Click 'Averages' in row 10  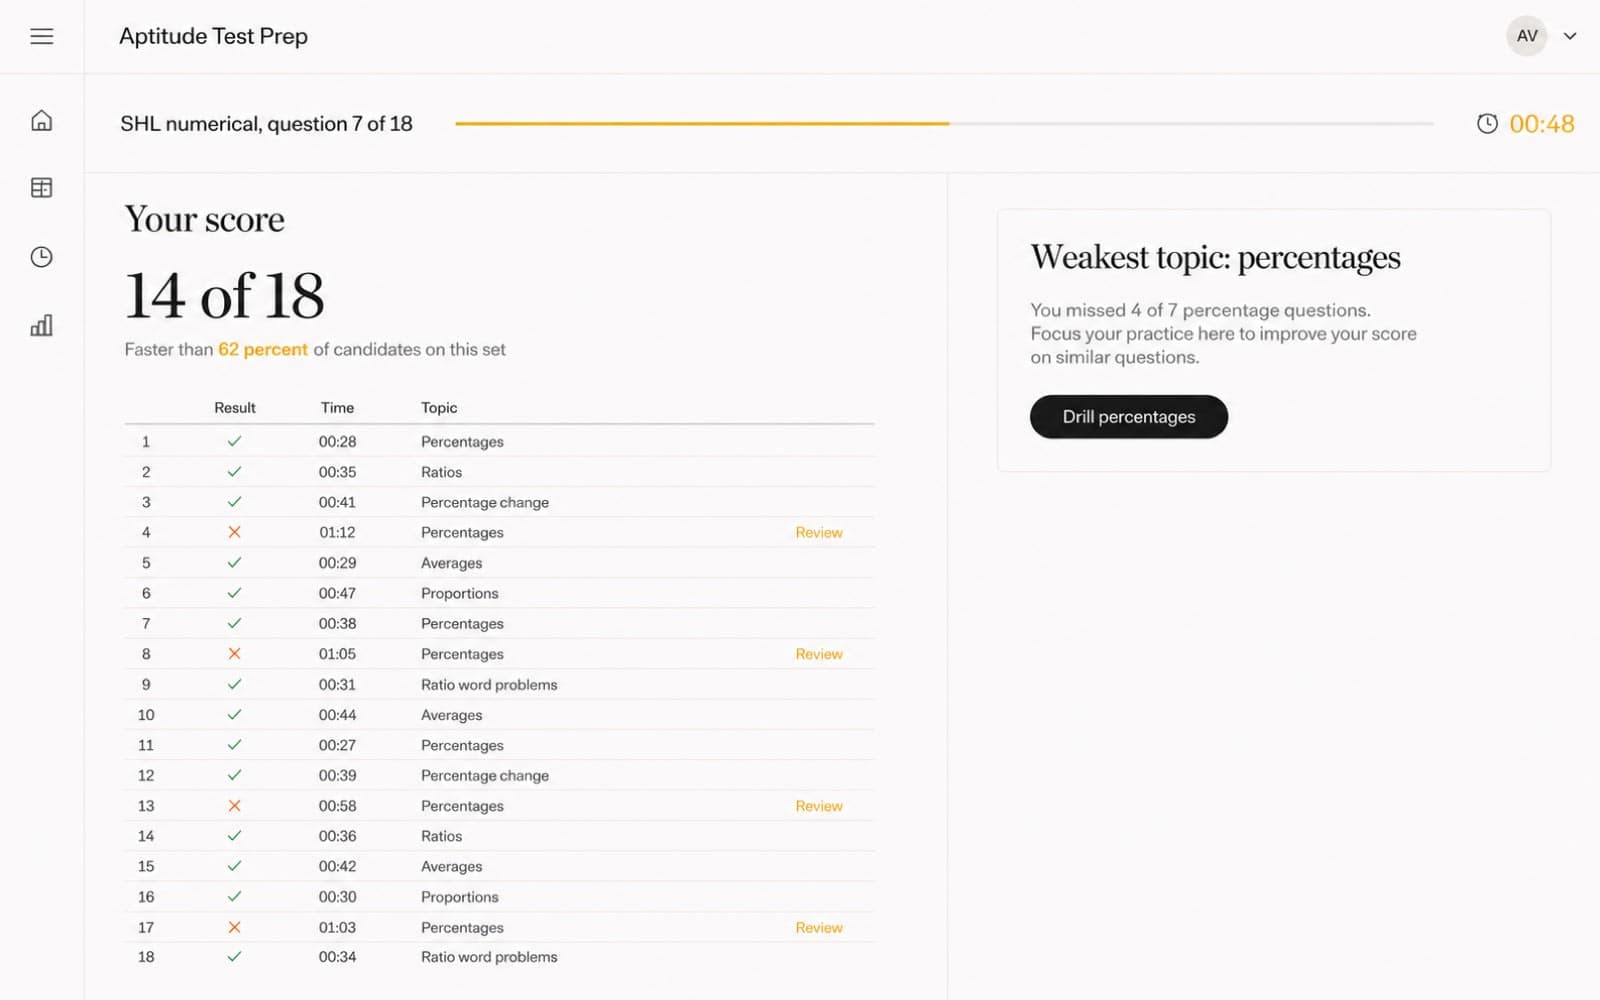[451, 716]
